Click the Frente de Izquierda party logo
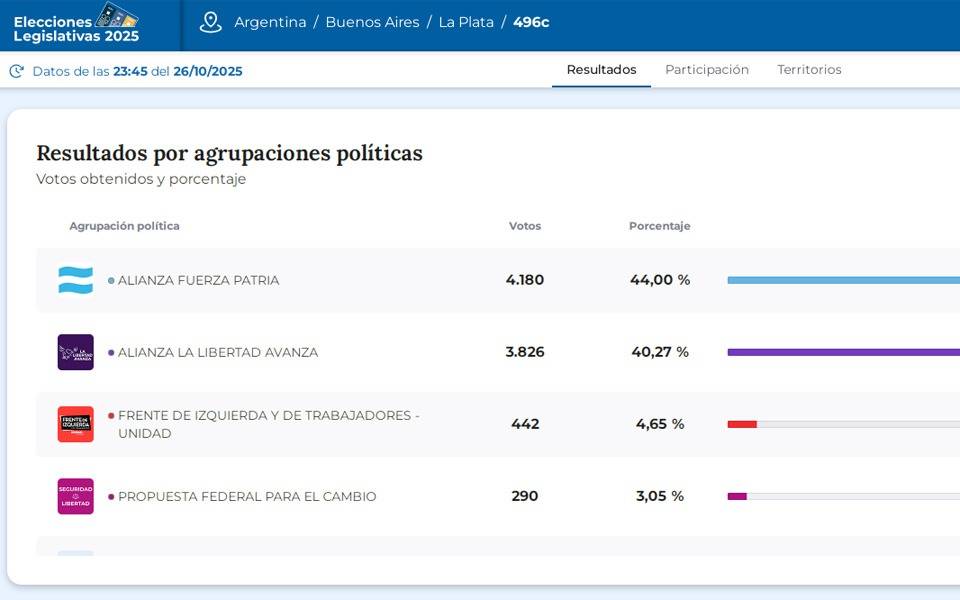 pos(75,424)
